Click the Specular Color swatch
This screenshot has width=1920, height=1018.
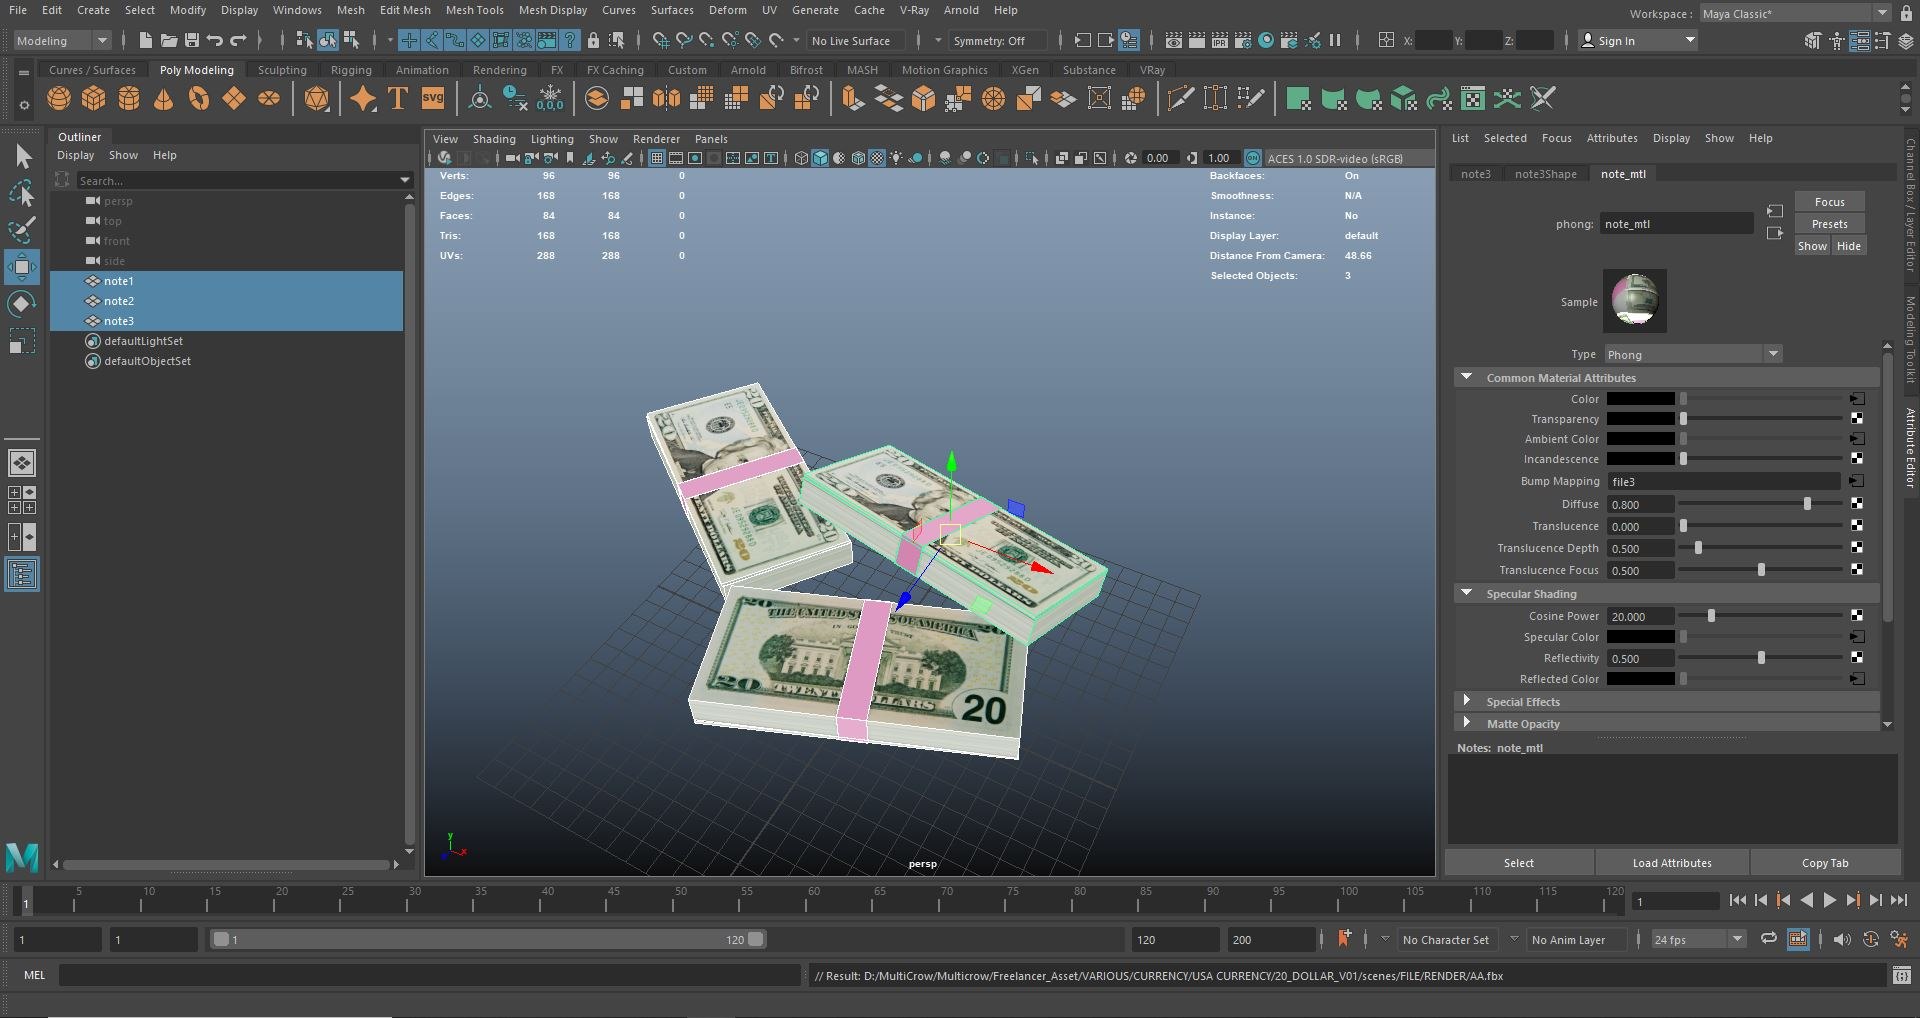tap(1640, 637)
